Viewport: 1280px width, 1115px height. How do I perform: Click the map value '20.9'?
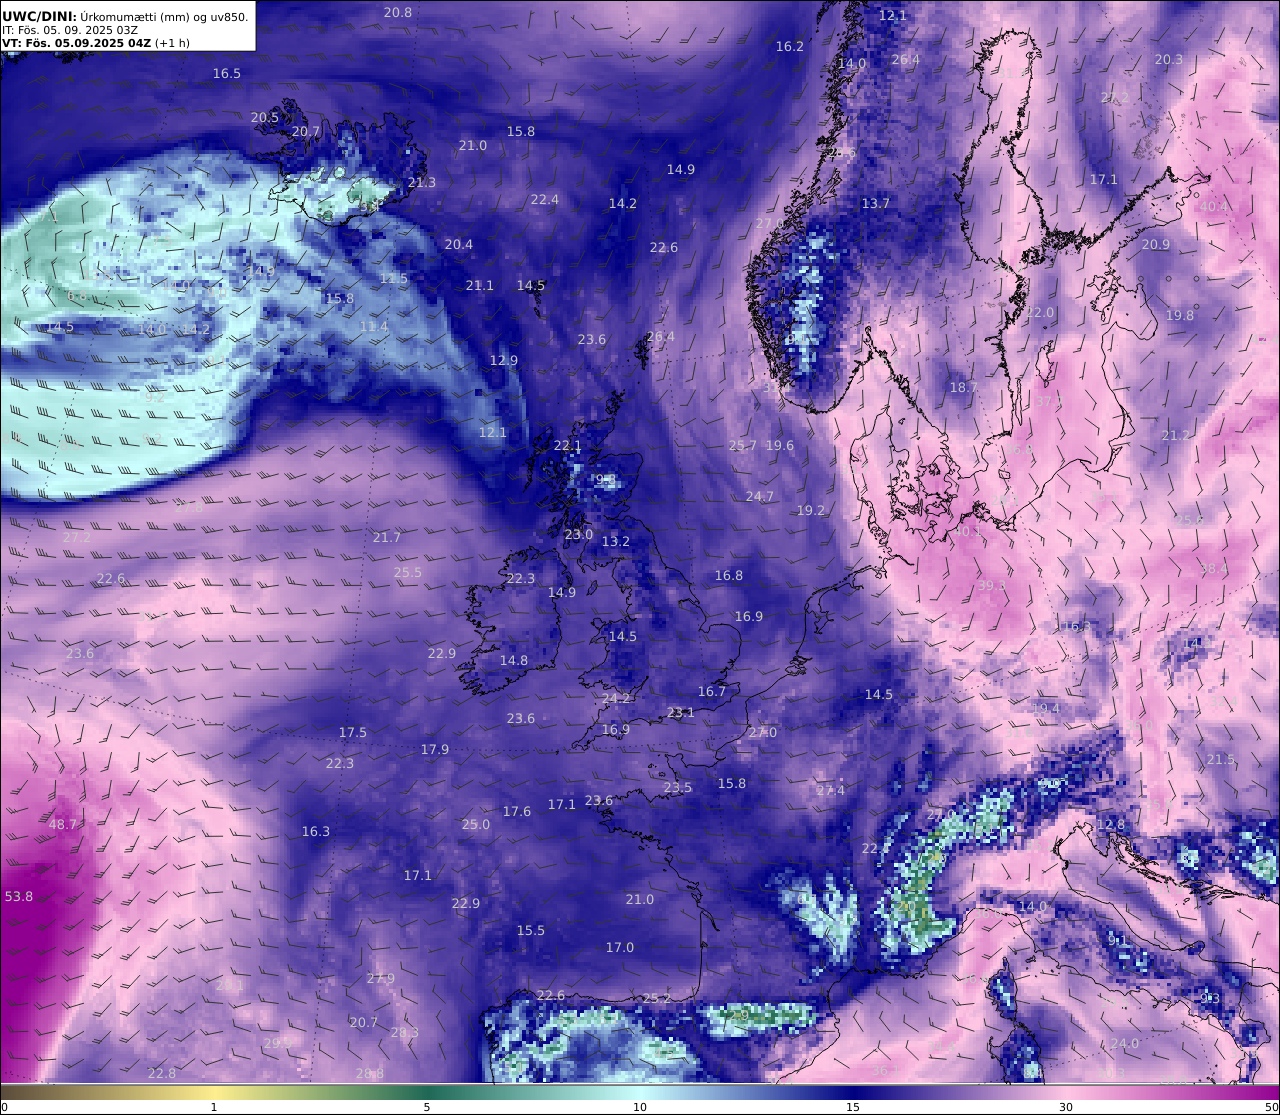point(1156,245)
